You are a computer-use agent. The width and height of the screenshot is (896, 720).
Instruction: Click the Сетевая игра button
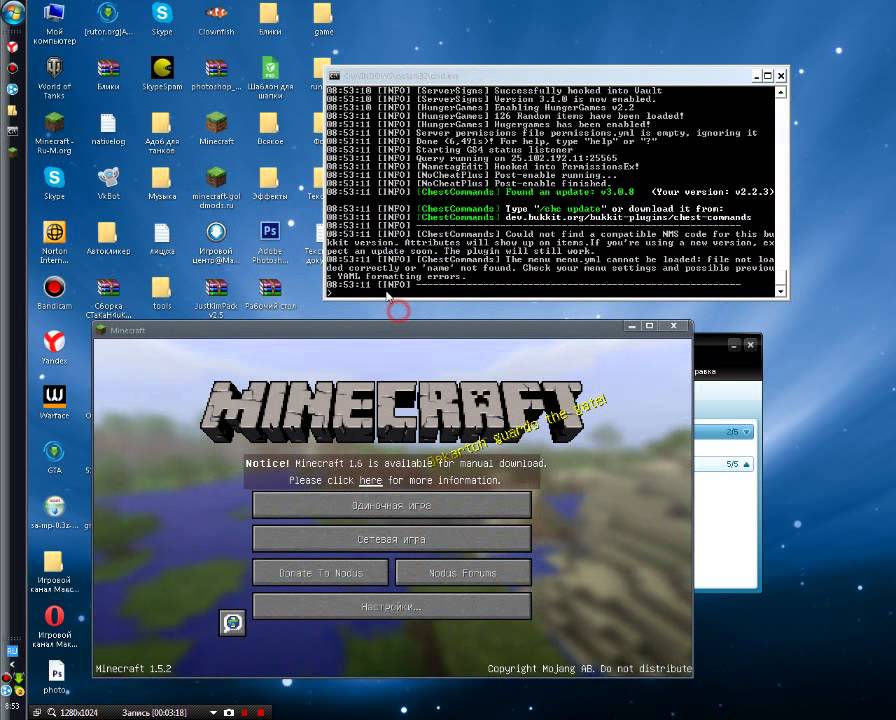[392, 539]
